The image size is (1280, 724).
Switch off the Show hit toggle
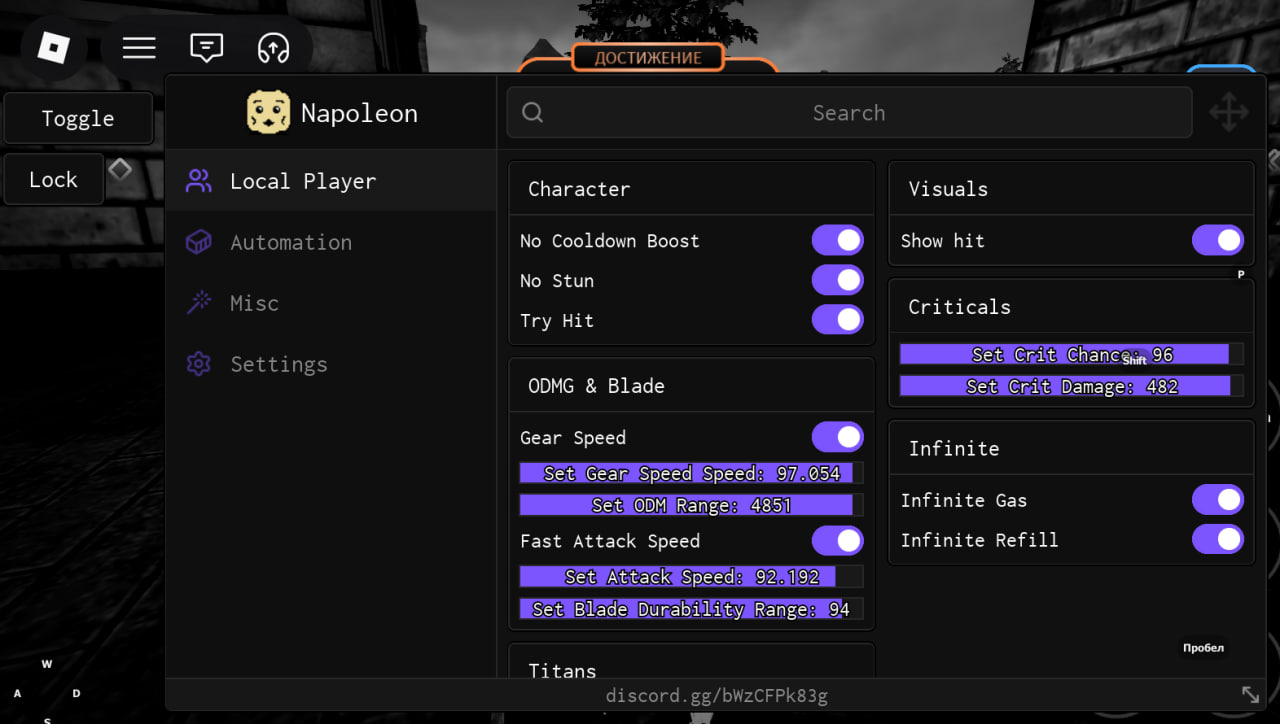(1217, 241)
